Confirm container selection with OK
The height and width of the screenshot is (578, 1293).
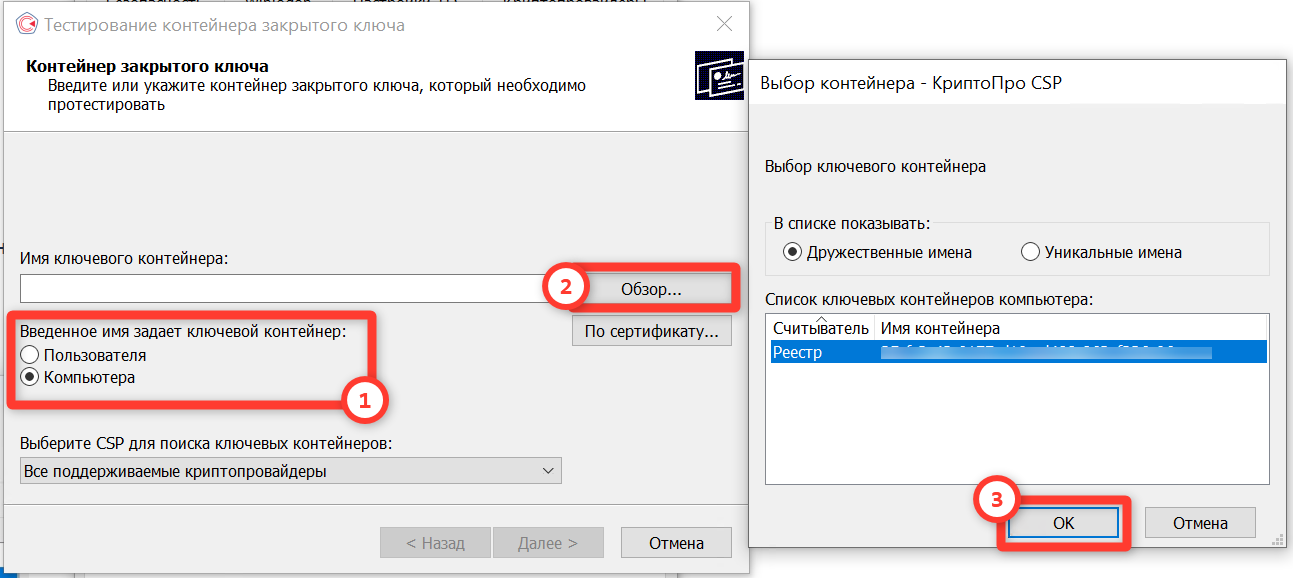click(x=1062, y=522)
